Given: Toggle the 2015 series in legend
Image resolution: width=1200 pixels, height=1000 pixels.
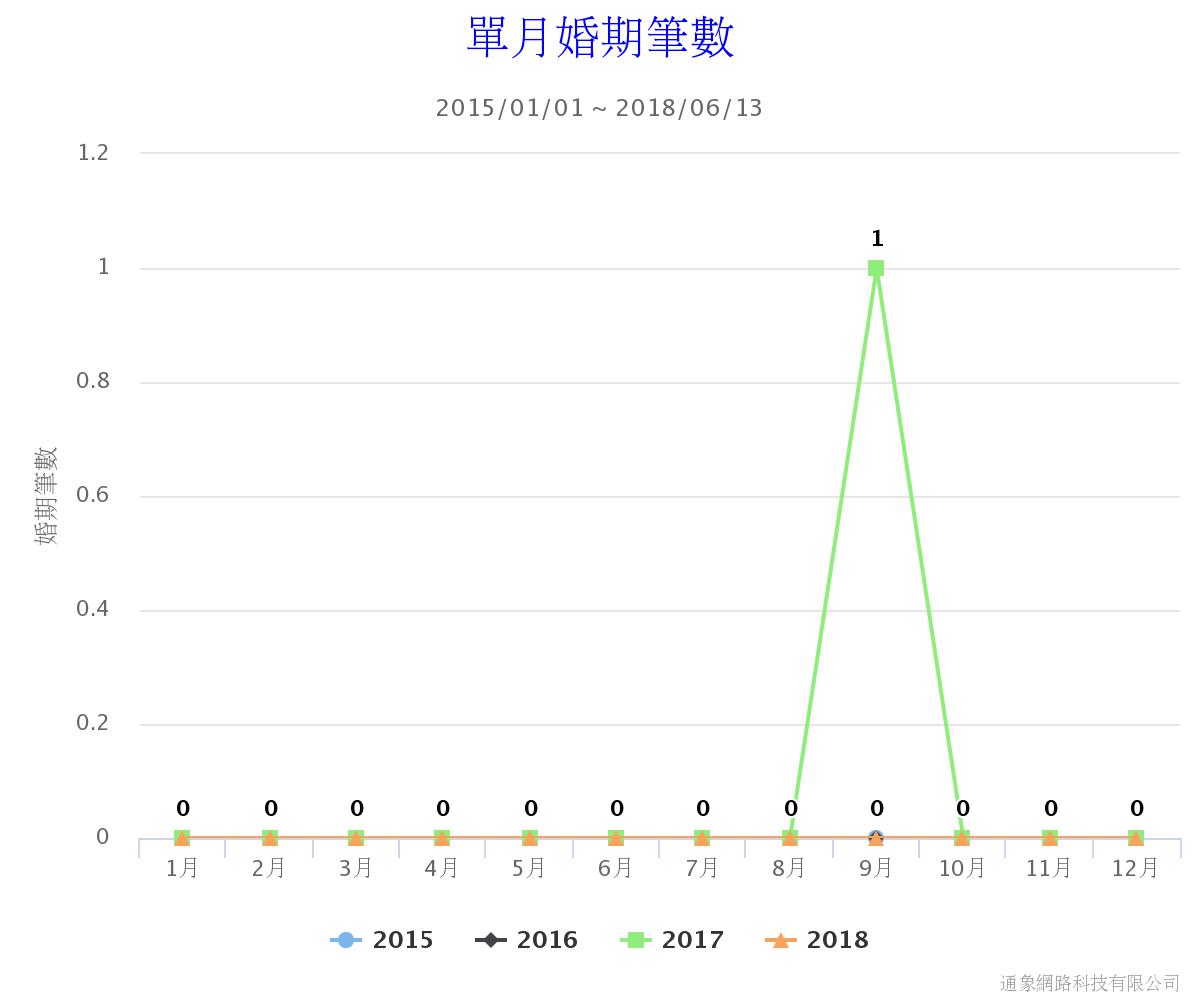Looking at the screenshot, I should (x=382, y=940).
